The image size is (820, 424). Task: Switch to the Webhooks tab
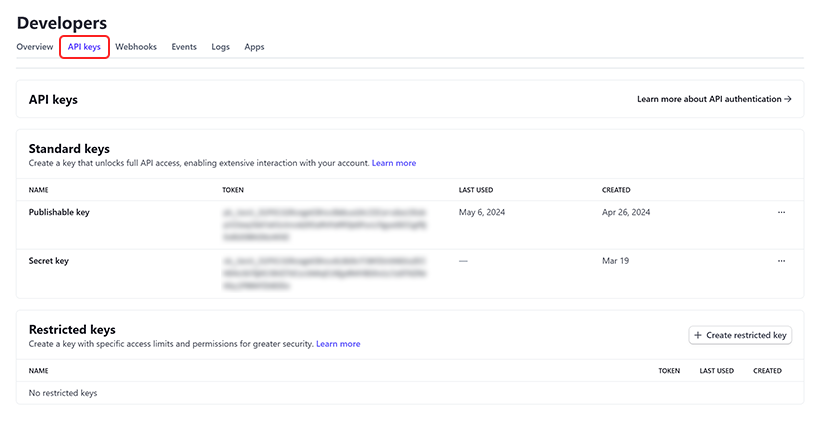click(x=136, y=47)
